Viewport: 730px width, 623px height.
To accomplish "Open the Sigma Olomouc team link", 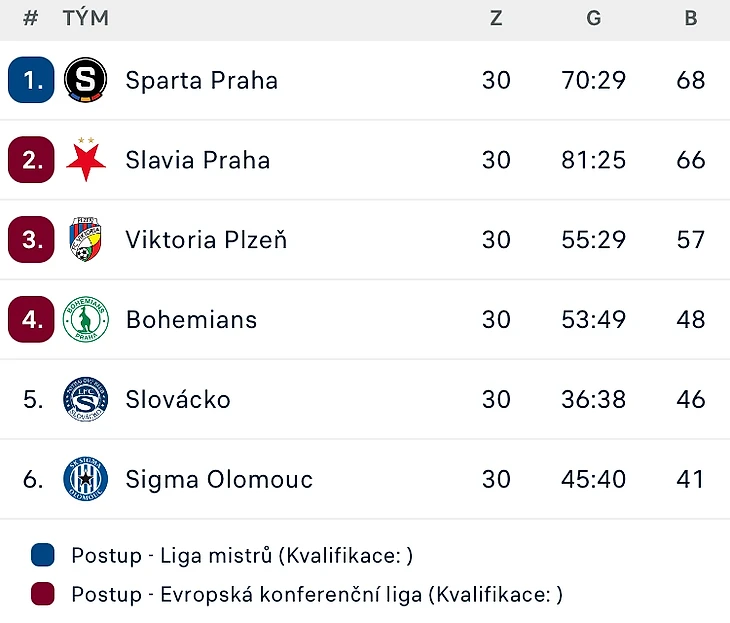I will (219, 480).
